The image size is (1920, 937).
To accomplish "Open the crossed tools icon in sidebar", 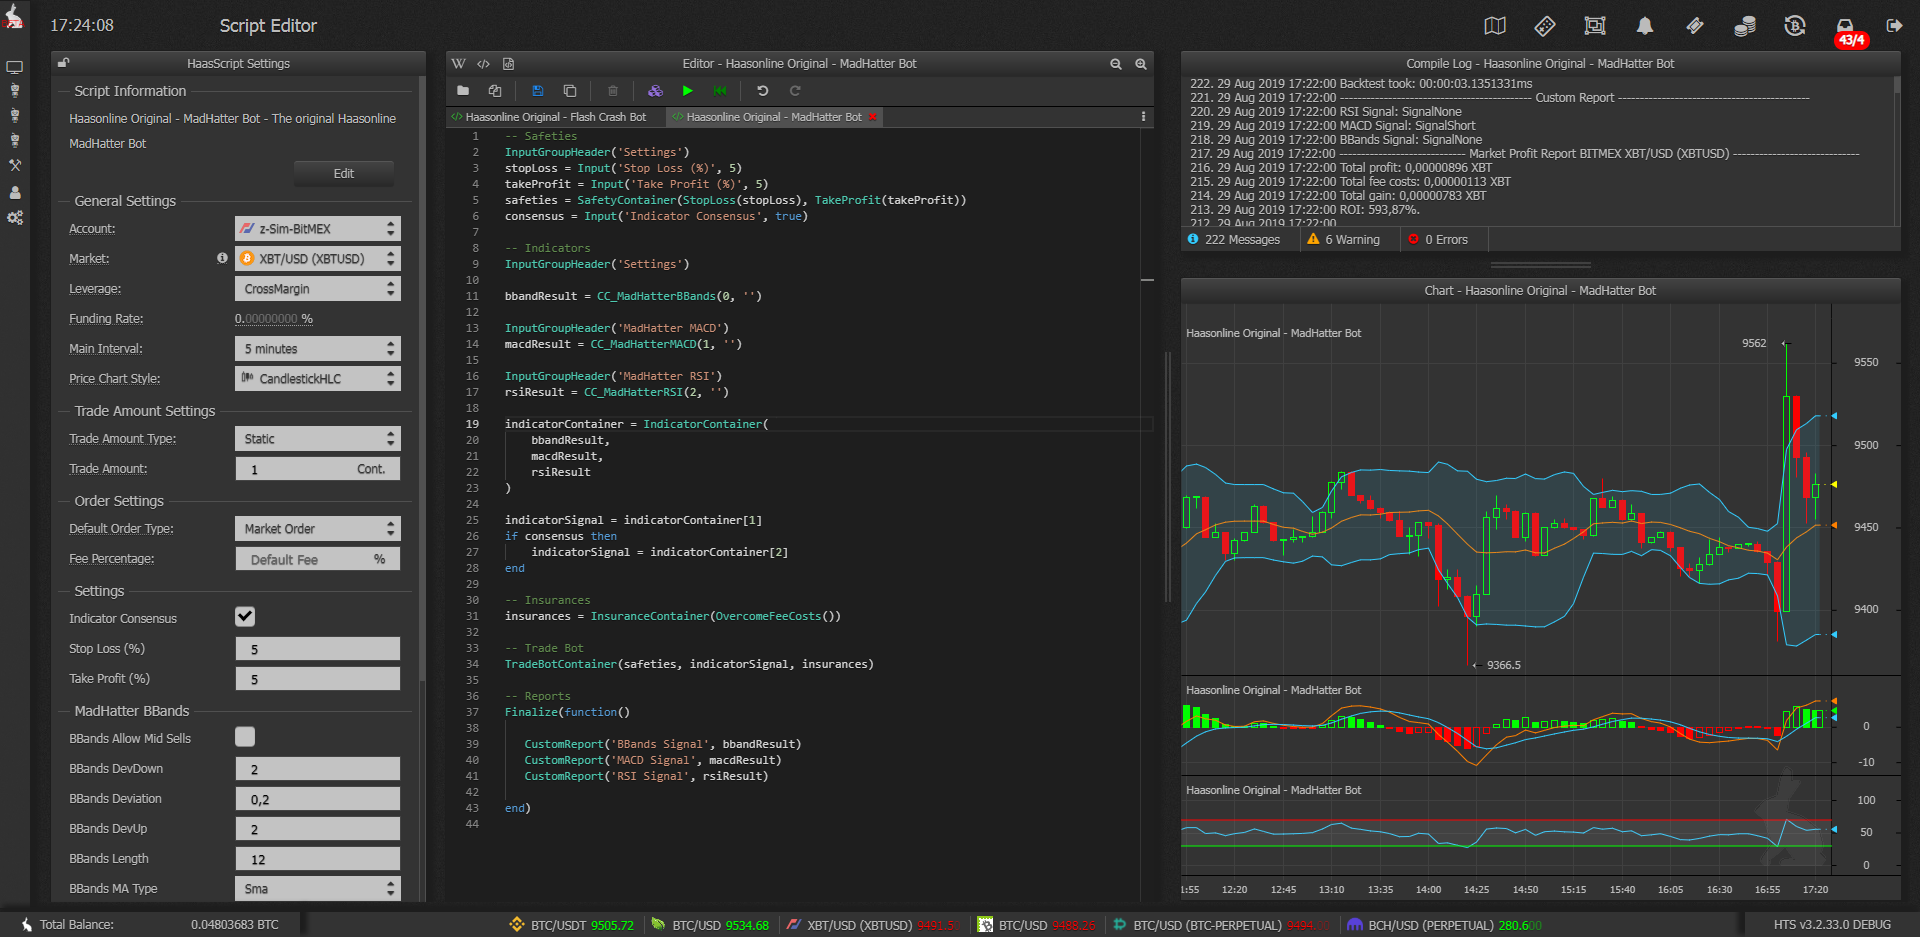I will pos(15,165).
